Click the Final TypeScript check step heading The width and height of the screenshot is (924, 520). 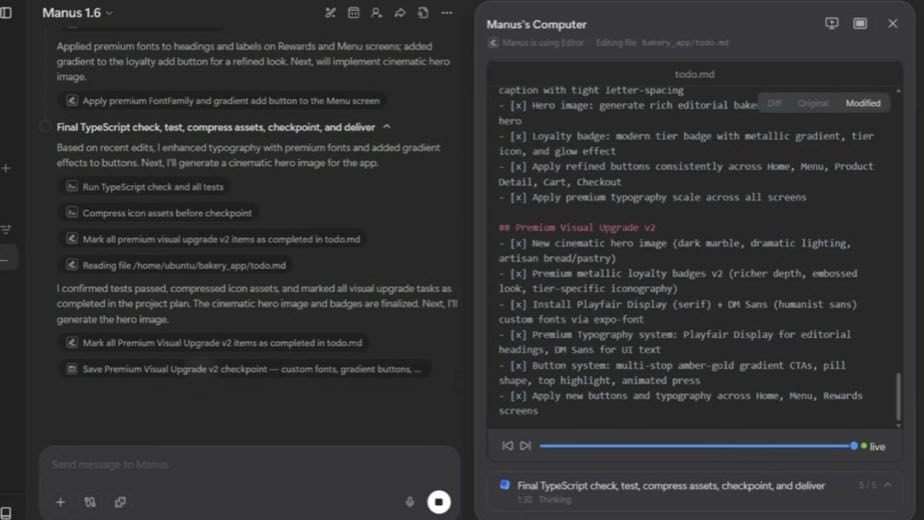pyautogui.click(x=216, y=127)
